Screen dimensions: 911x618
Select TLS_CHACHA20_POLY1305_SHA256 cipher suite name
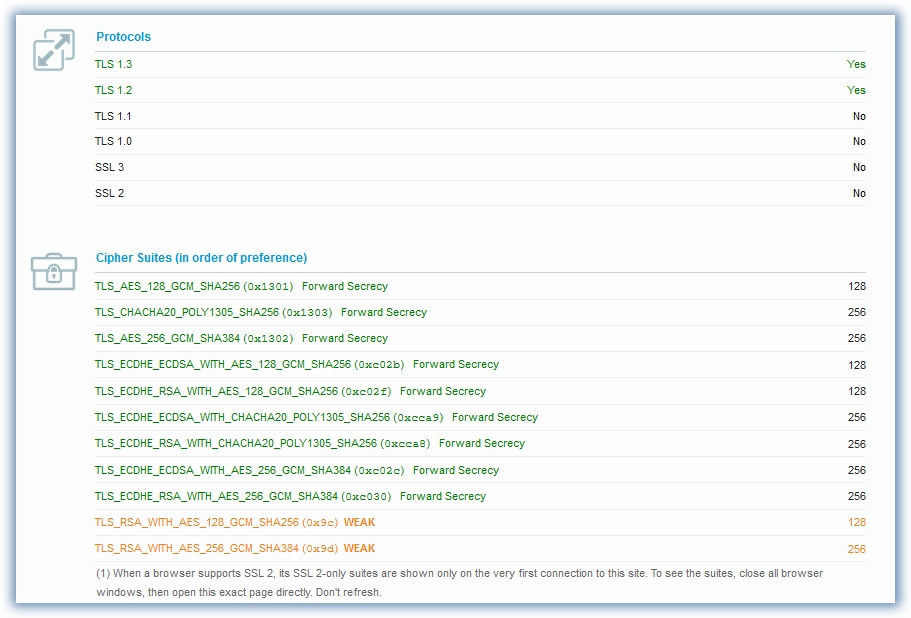coord(187,312)
